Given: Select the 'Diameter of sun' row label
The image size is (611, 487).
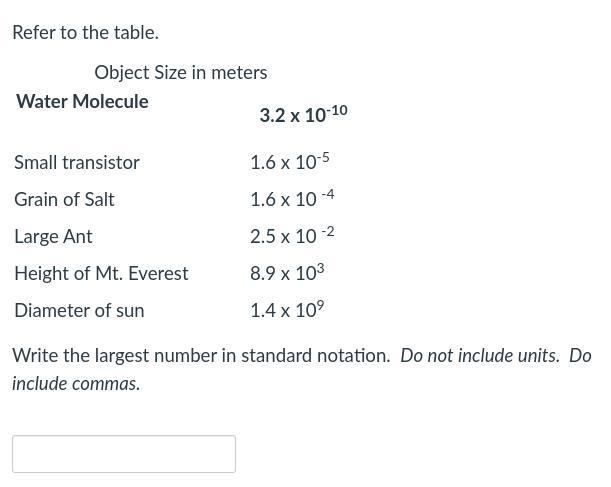Looking at the screenshot, I should tap(79, 310).
